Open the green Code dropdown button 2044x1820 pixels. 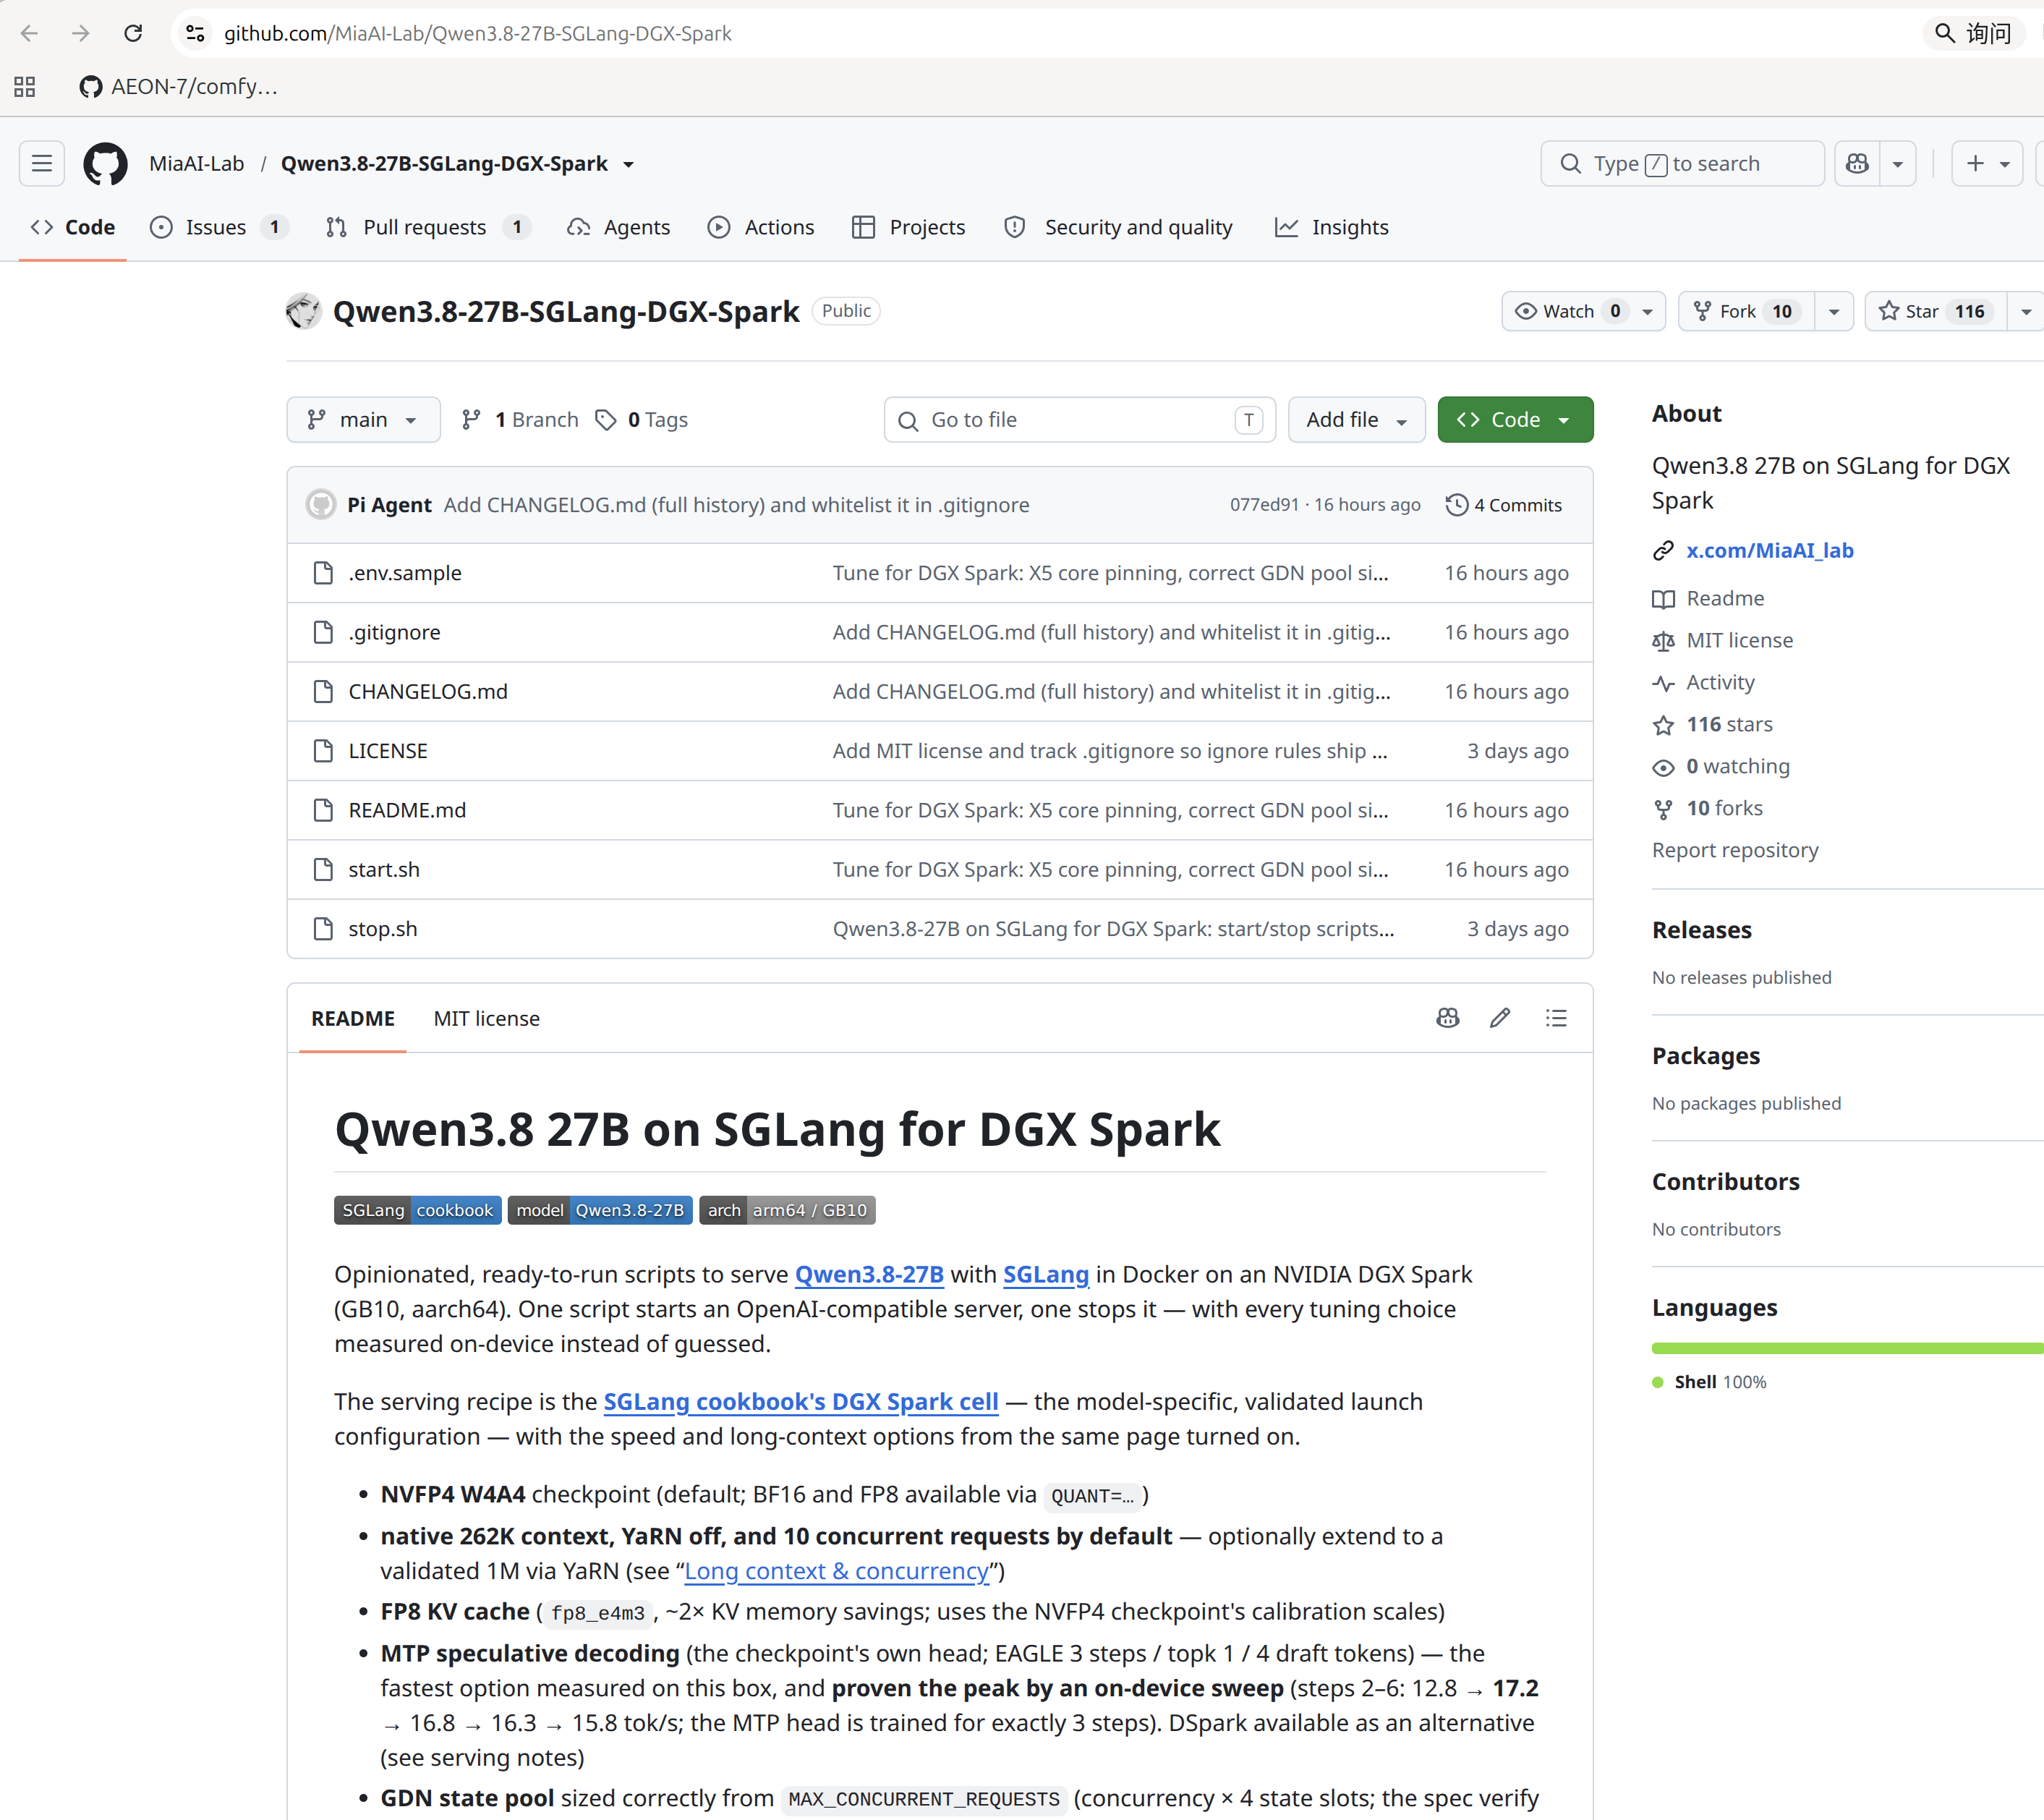[x=1515, y=420]
